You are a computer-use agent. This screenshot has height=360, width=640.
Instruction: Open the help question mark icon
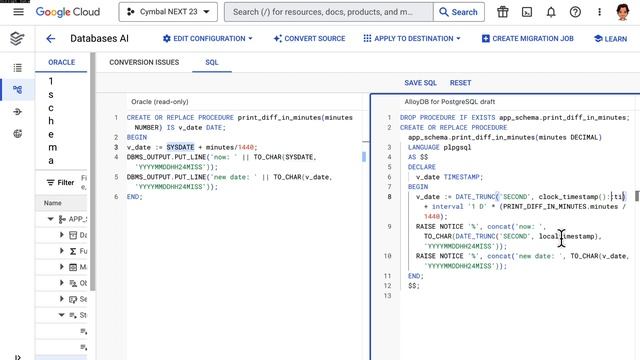(575, 12)
